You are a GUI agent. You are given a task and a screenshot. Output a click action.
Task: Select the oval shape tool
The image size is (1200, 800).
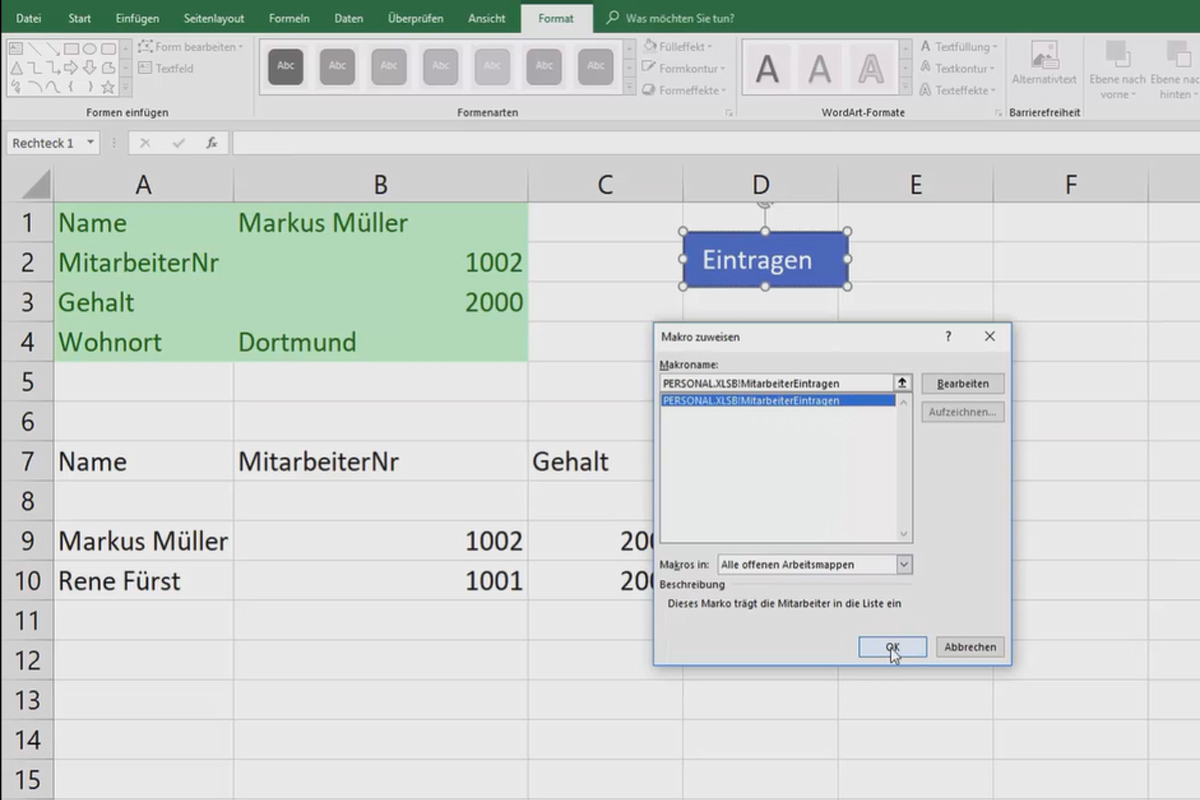pyautogui.click(x=90, y=49)
